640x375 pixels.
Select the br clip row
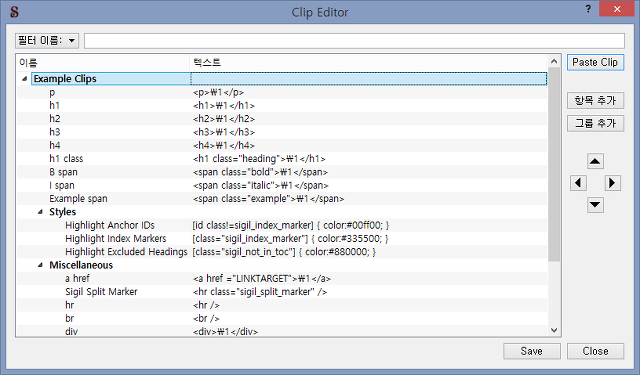point(282,318)
